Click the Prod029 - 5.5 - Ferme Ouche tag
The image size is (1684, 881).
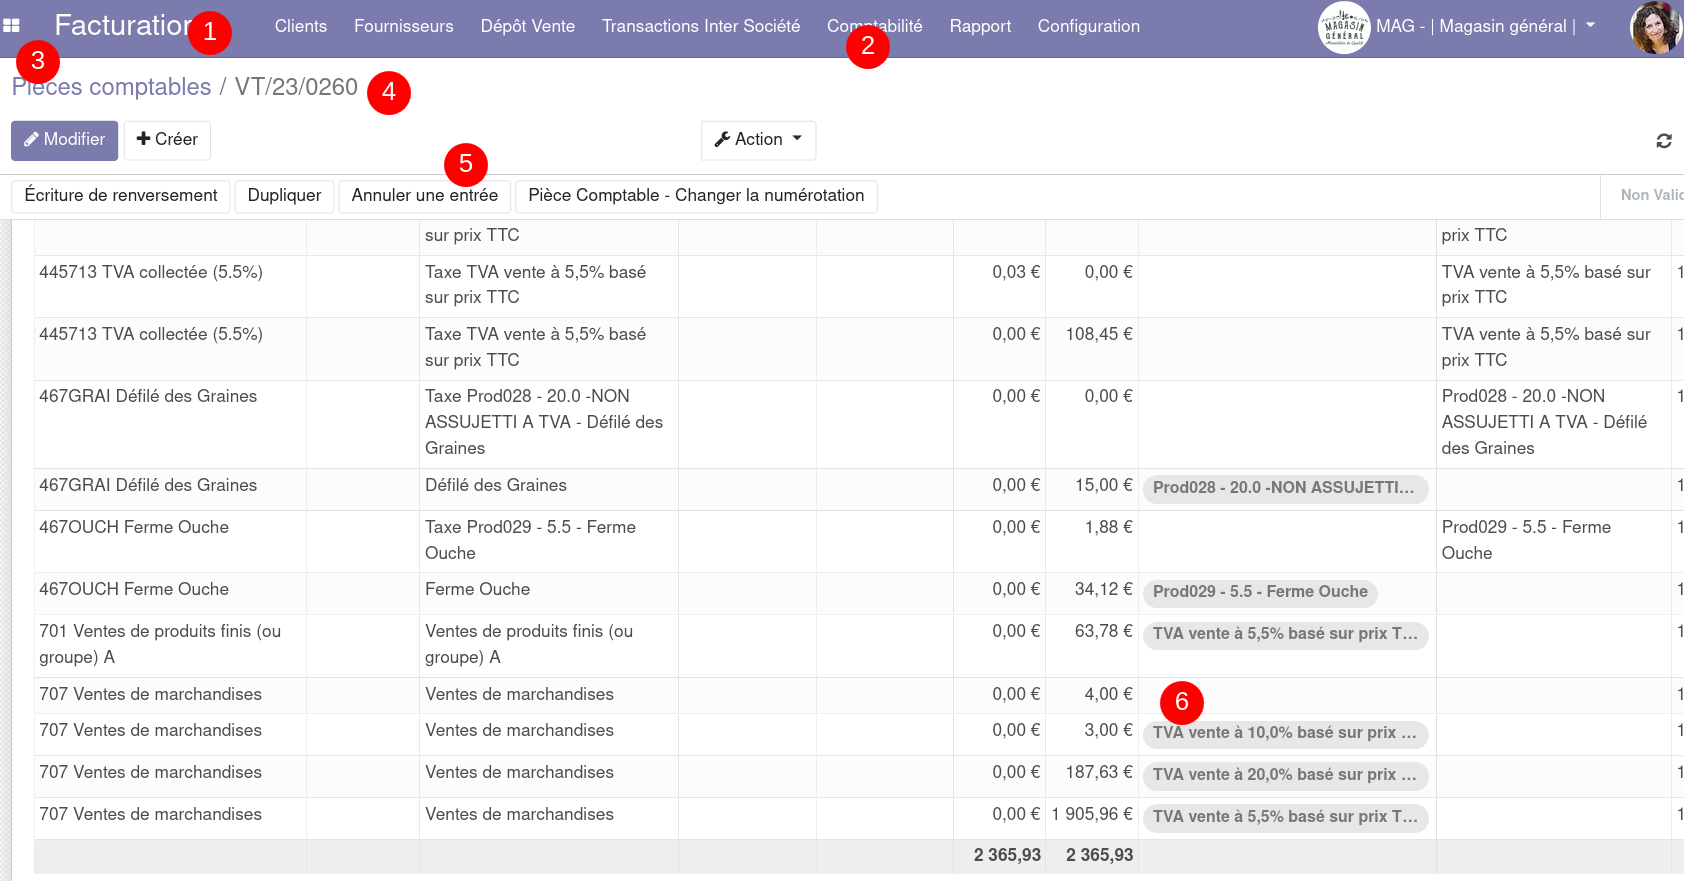tap(1259, 592)
